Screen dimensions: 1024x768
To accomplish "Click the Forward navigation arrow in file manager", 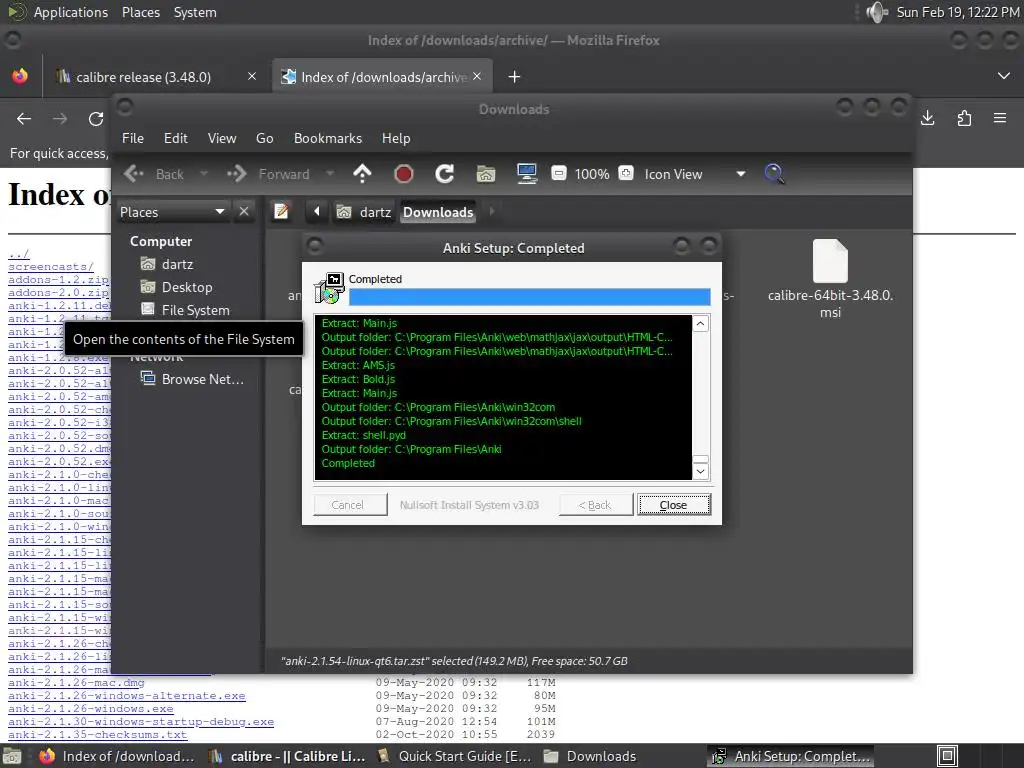I will (236, 174).
